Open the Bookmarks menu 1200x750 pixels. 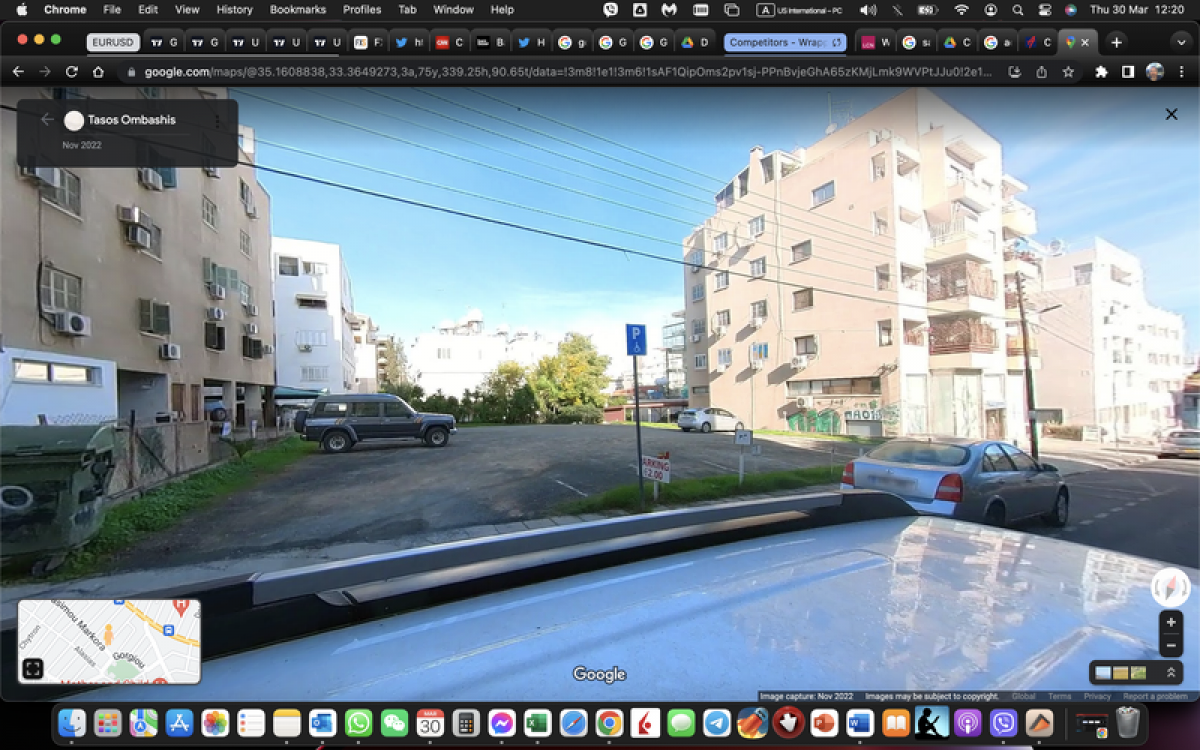296,9
